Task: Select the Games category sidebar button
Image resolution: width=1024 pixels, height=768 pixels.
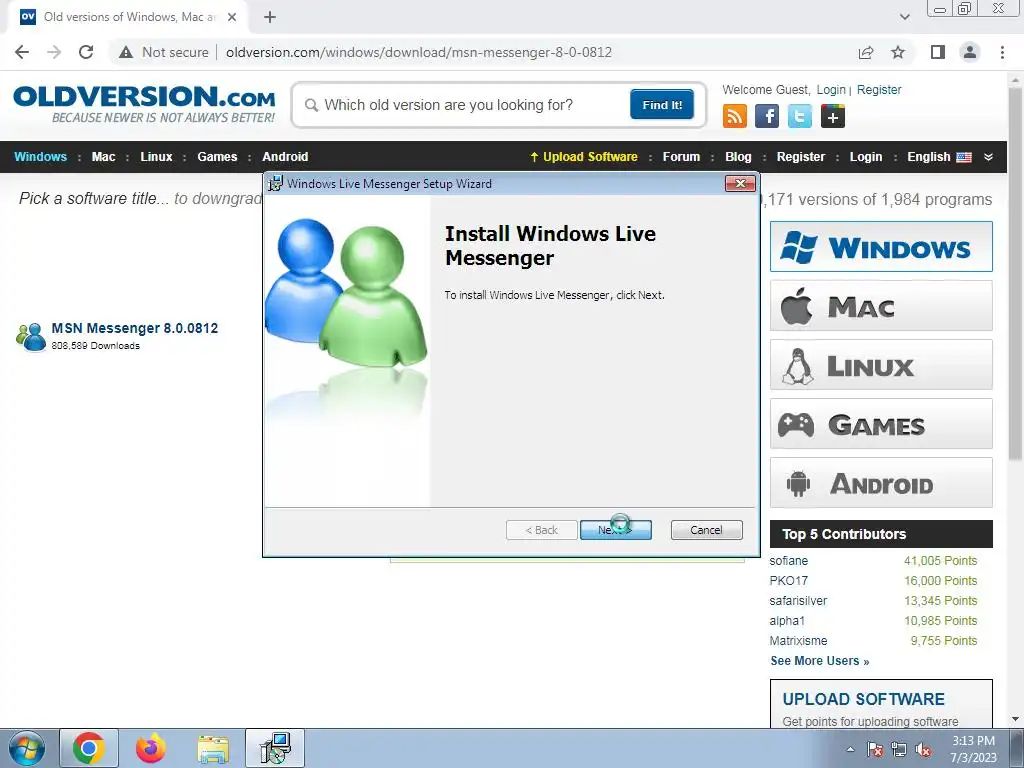Action: [881, 424]
